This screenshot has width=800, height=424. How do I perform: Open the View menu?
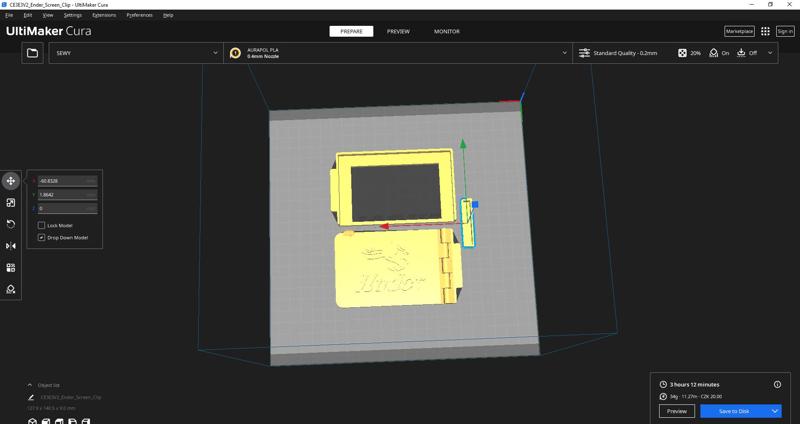tap(47, 15)
